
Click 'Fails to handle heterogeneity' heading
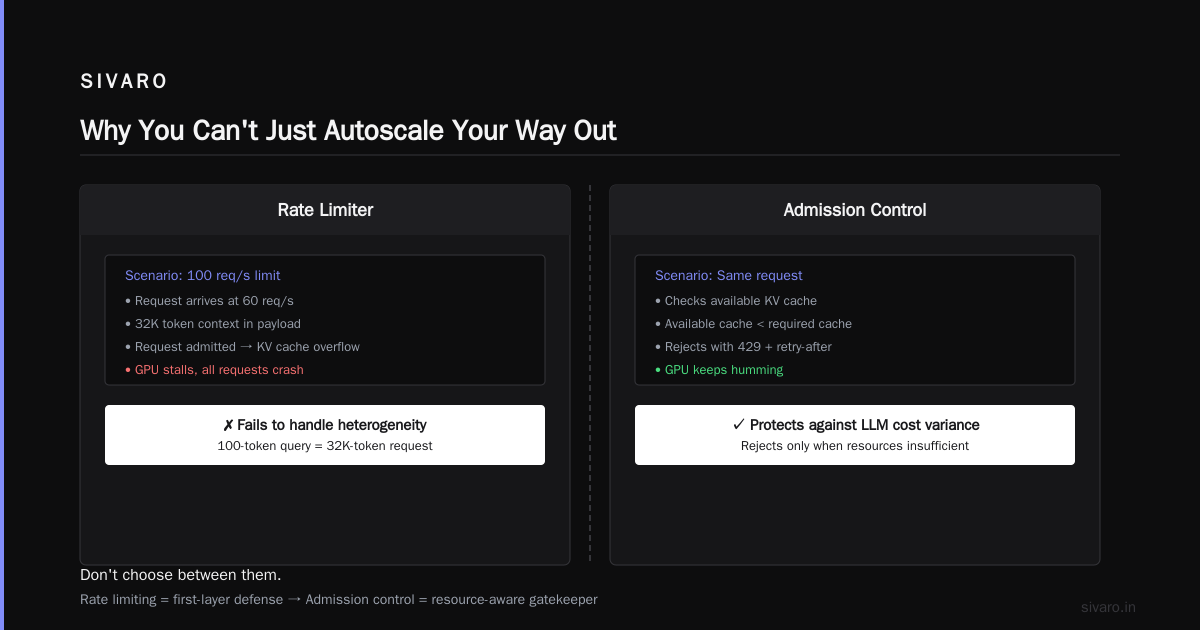pos(325,425)
